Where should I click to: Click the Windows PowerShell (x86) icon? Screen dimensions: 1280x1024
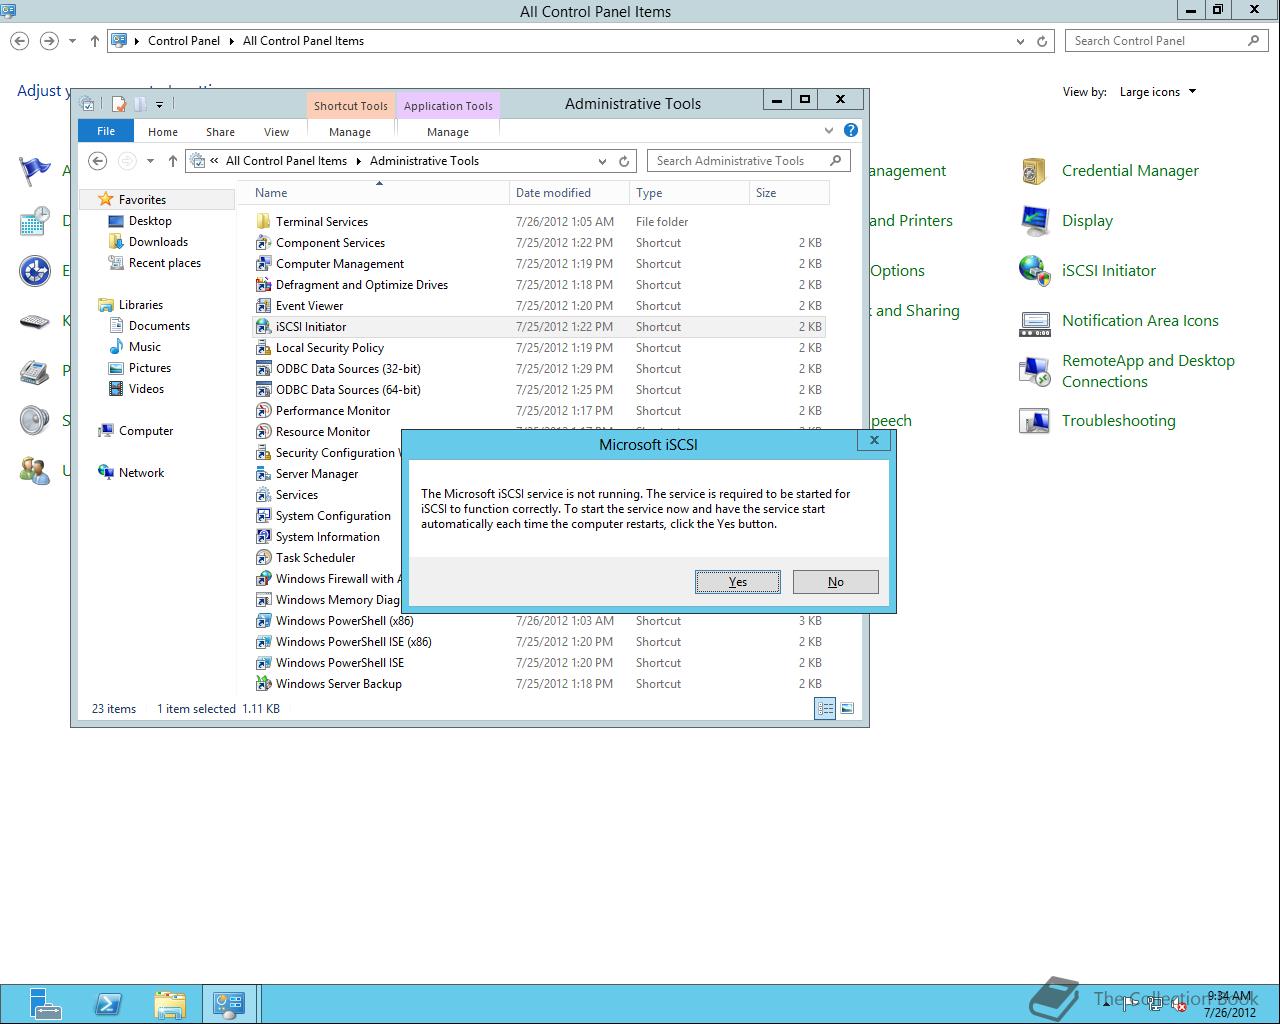[x=263, y=621]
